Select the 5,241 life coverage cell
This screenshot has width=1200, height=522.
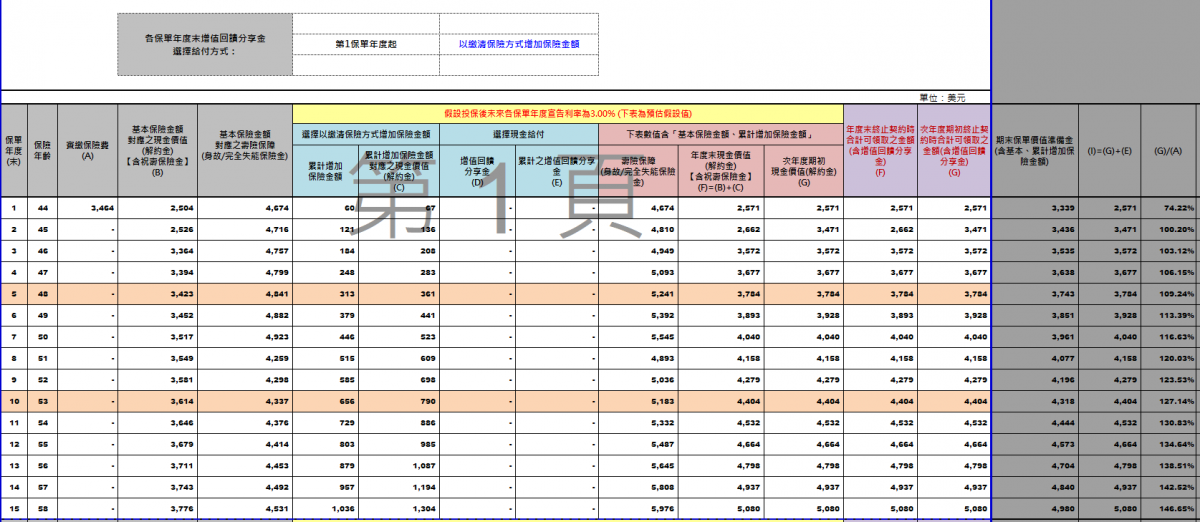point(639,294)
